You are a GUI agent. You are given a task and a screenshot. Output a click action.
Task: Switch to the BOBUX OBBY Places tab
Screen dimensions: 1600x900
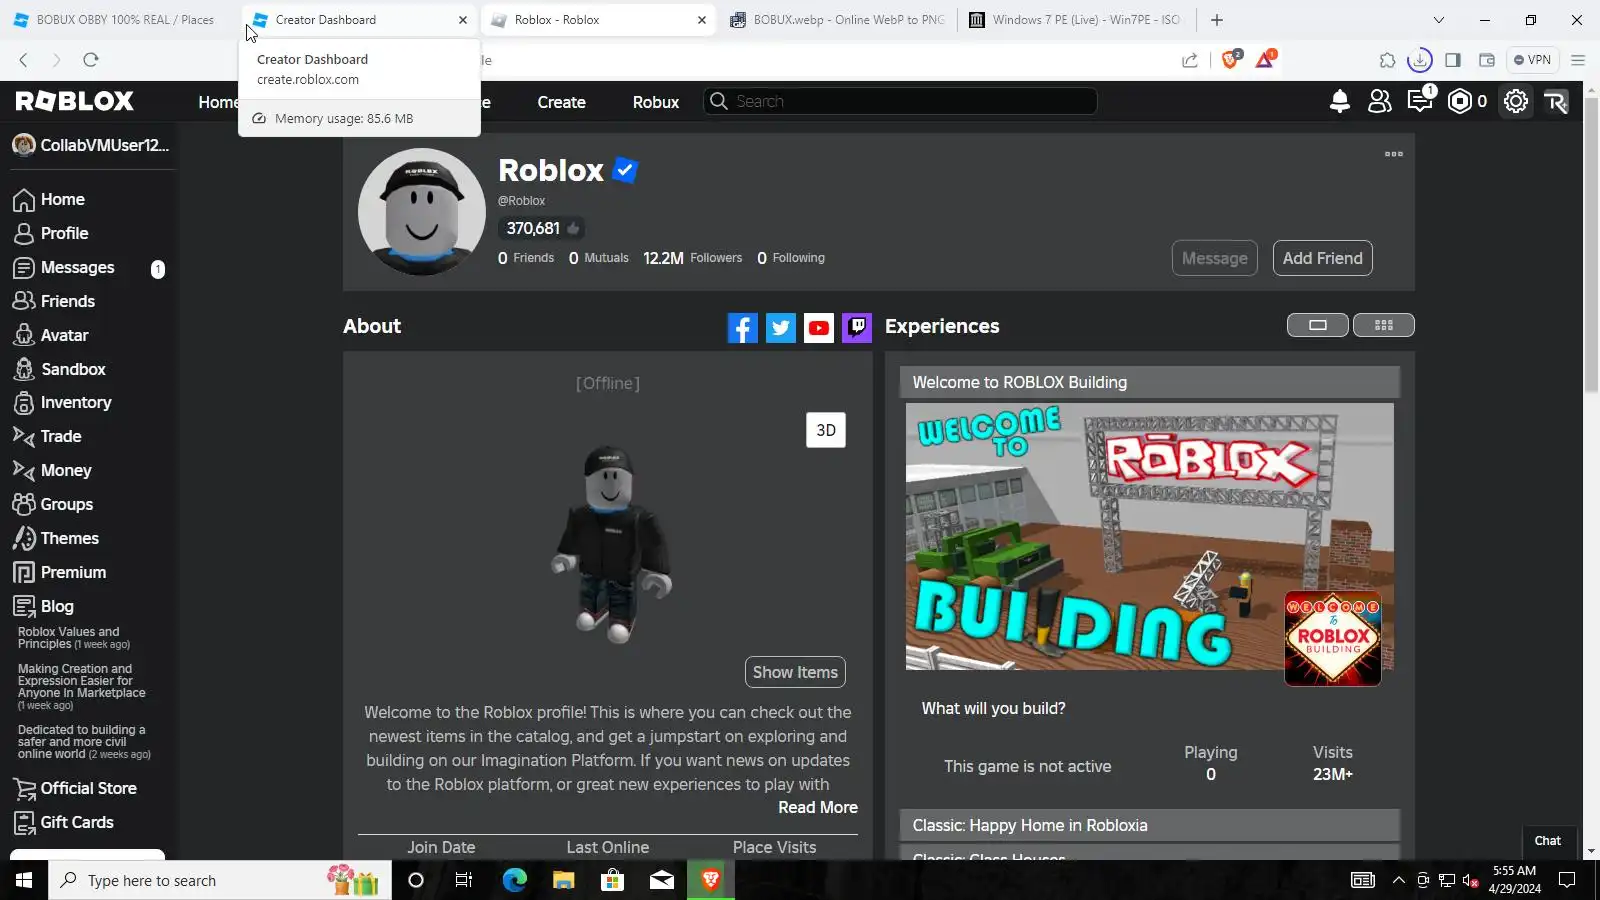point(119,20)
